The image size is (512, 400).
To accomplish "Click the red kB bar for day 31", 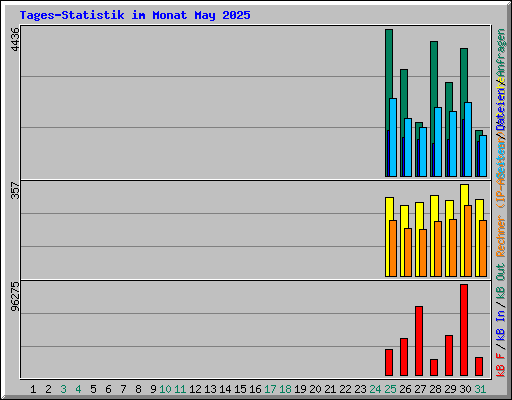I will (479, 367).
